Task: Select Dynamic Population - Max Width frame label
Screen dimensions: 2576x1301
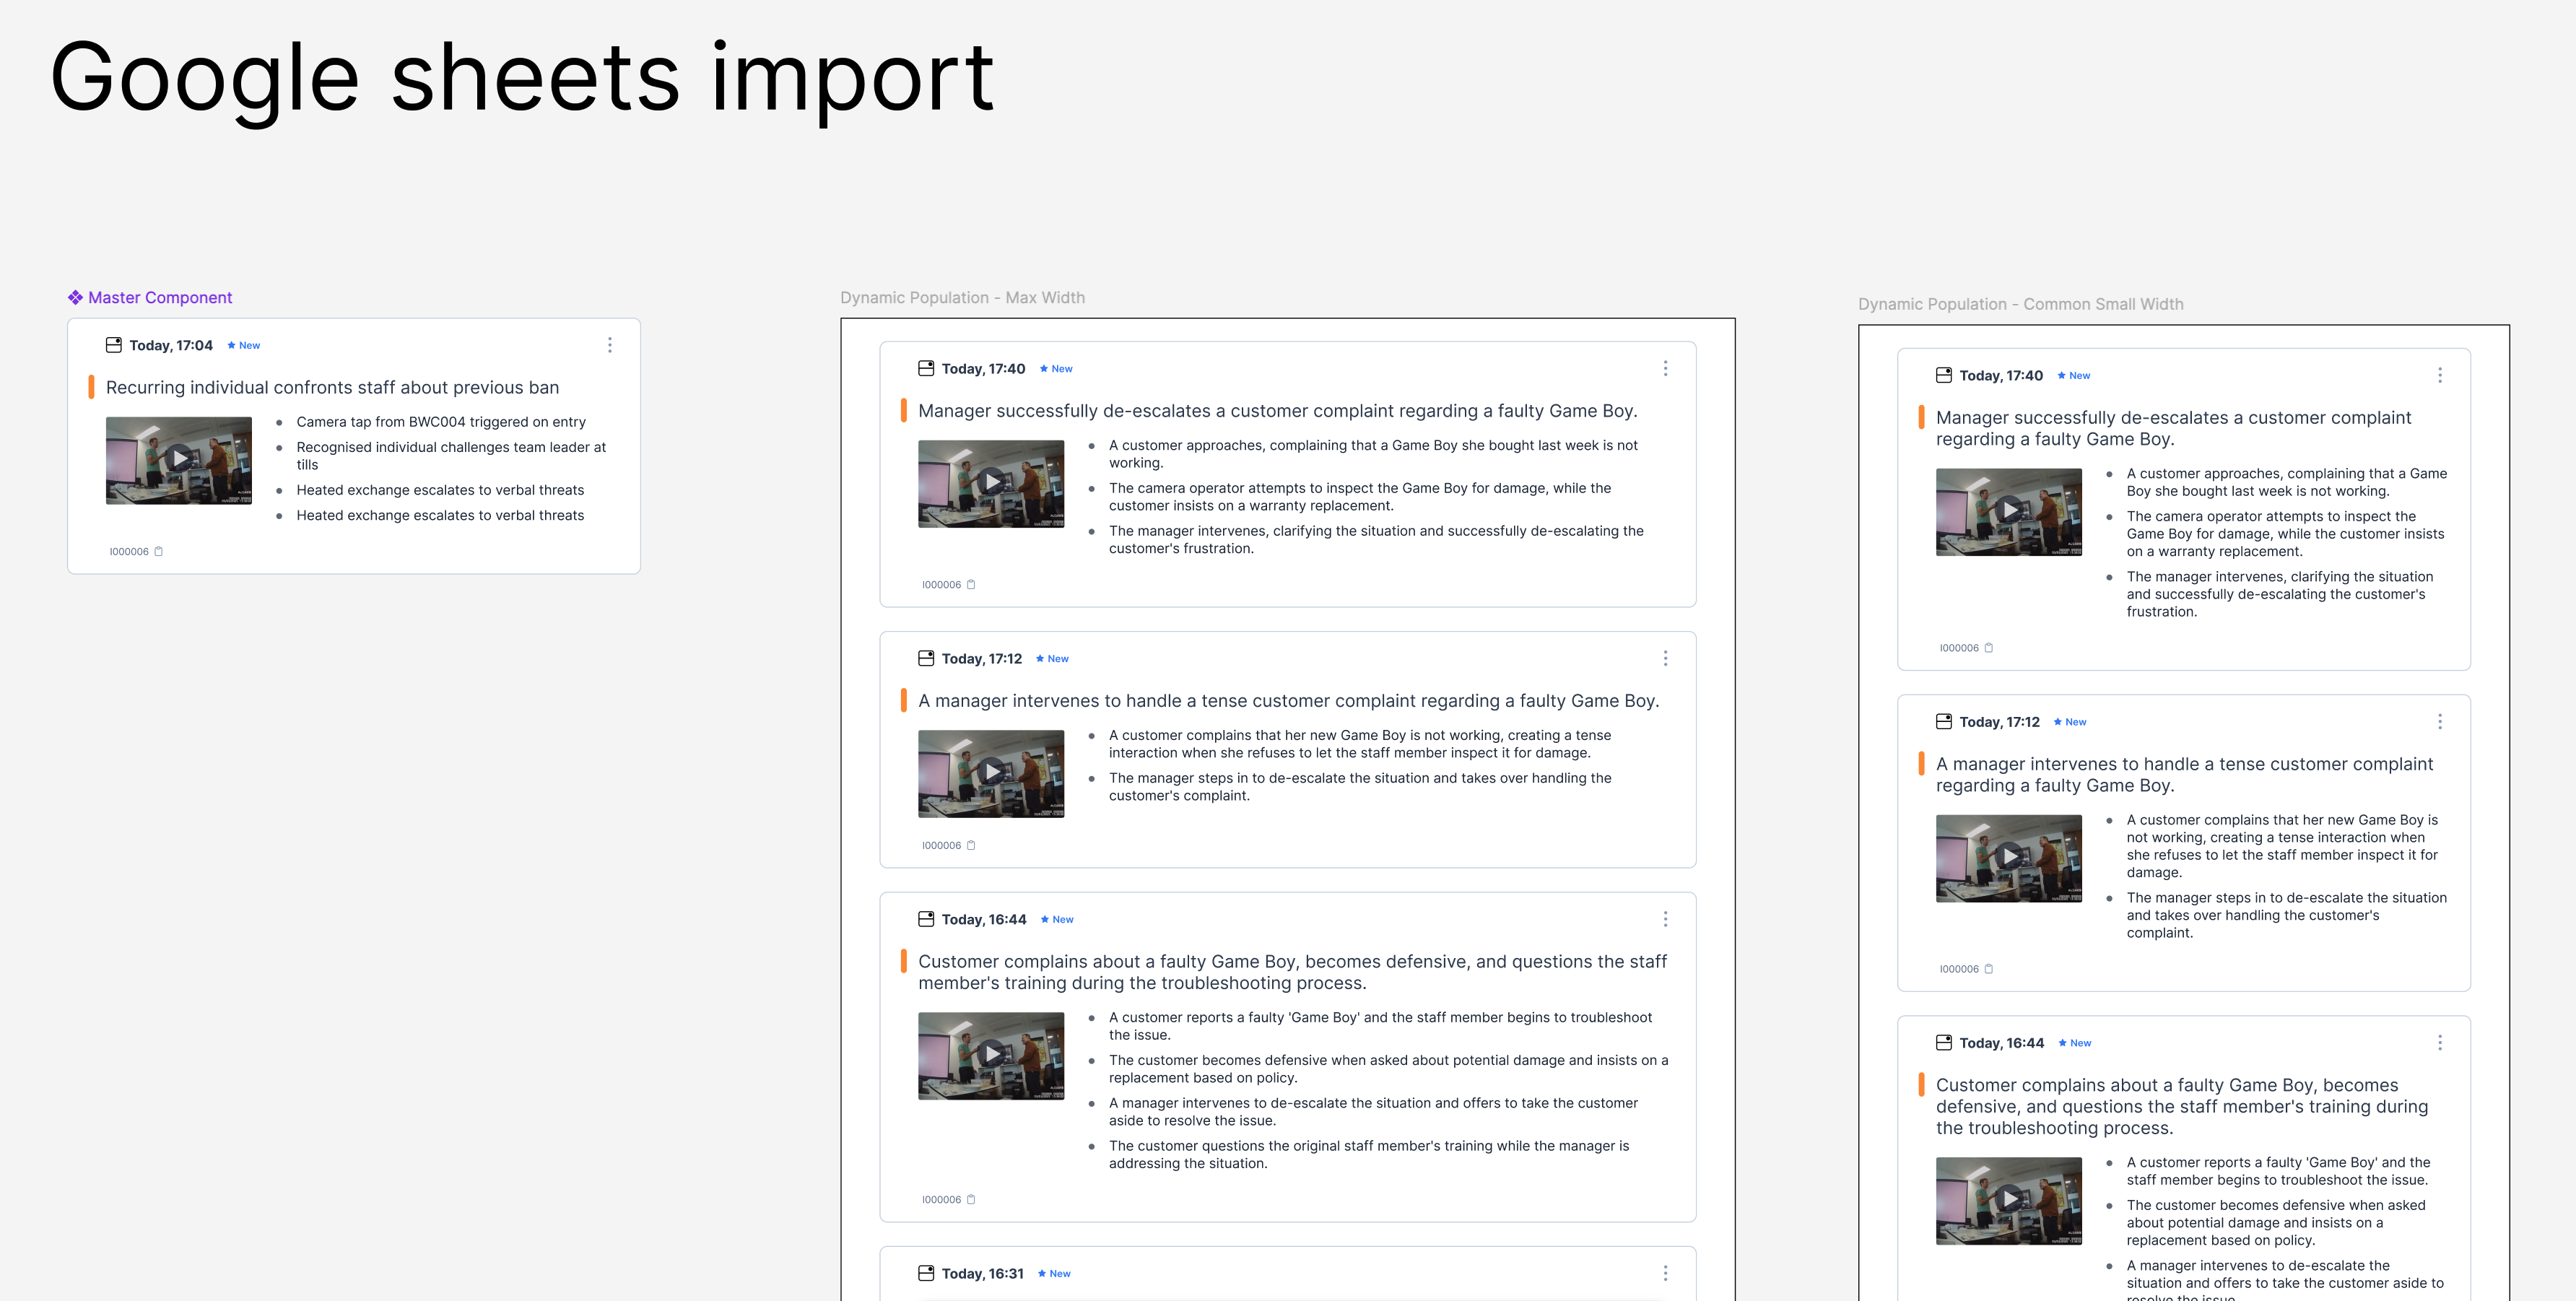Action: [x=962, y=297]
